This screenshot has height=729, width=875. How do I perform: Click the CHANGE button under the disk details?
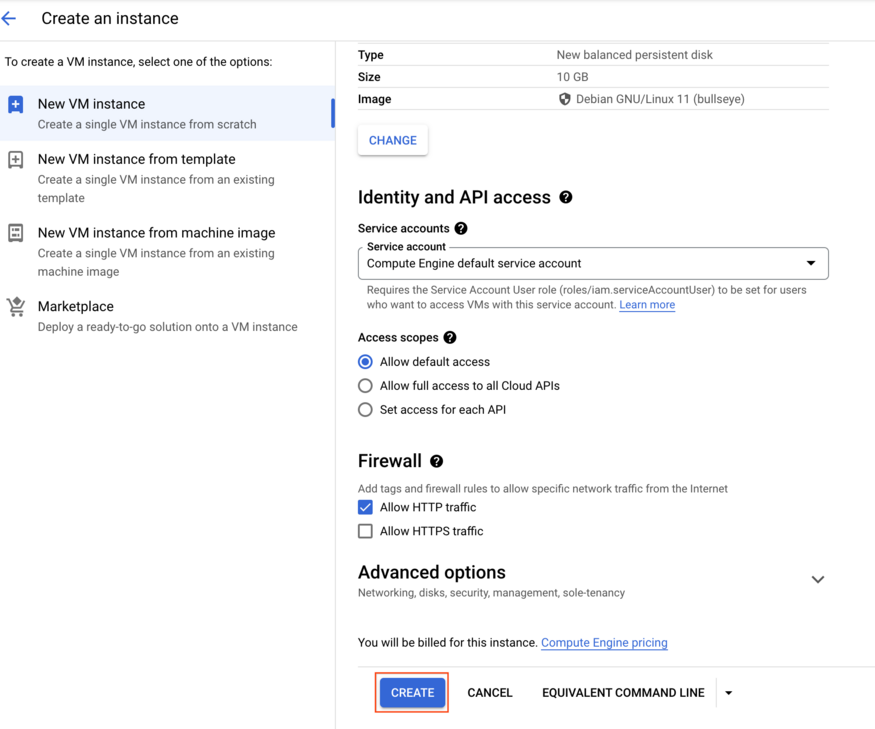(x=392, y=140)
